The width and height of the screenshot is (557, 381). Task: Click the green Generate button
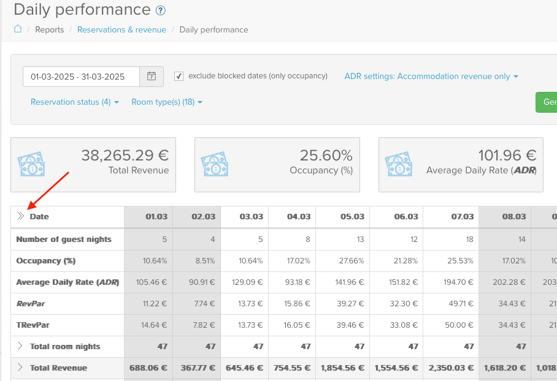click(546, 102)
